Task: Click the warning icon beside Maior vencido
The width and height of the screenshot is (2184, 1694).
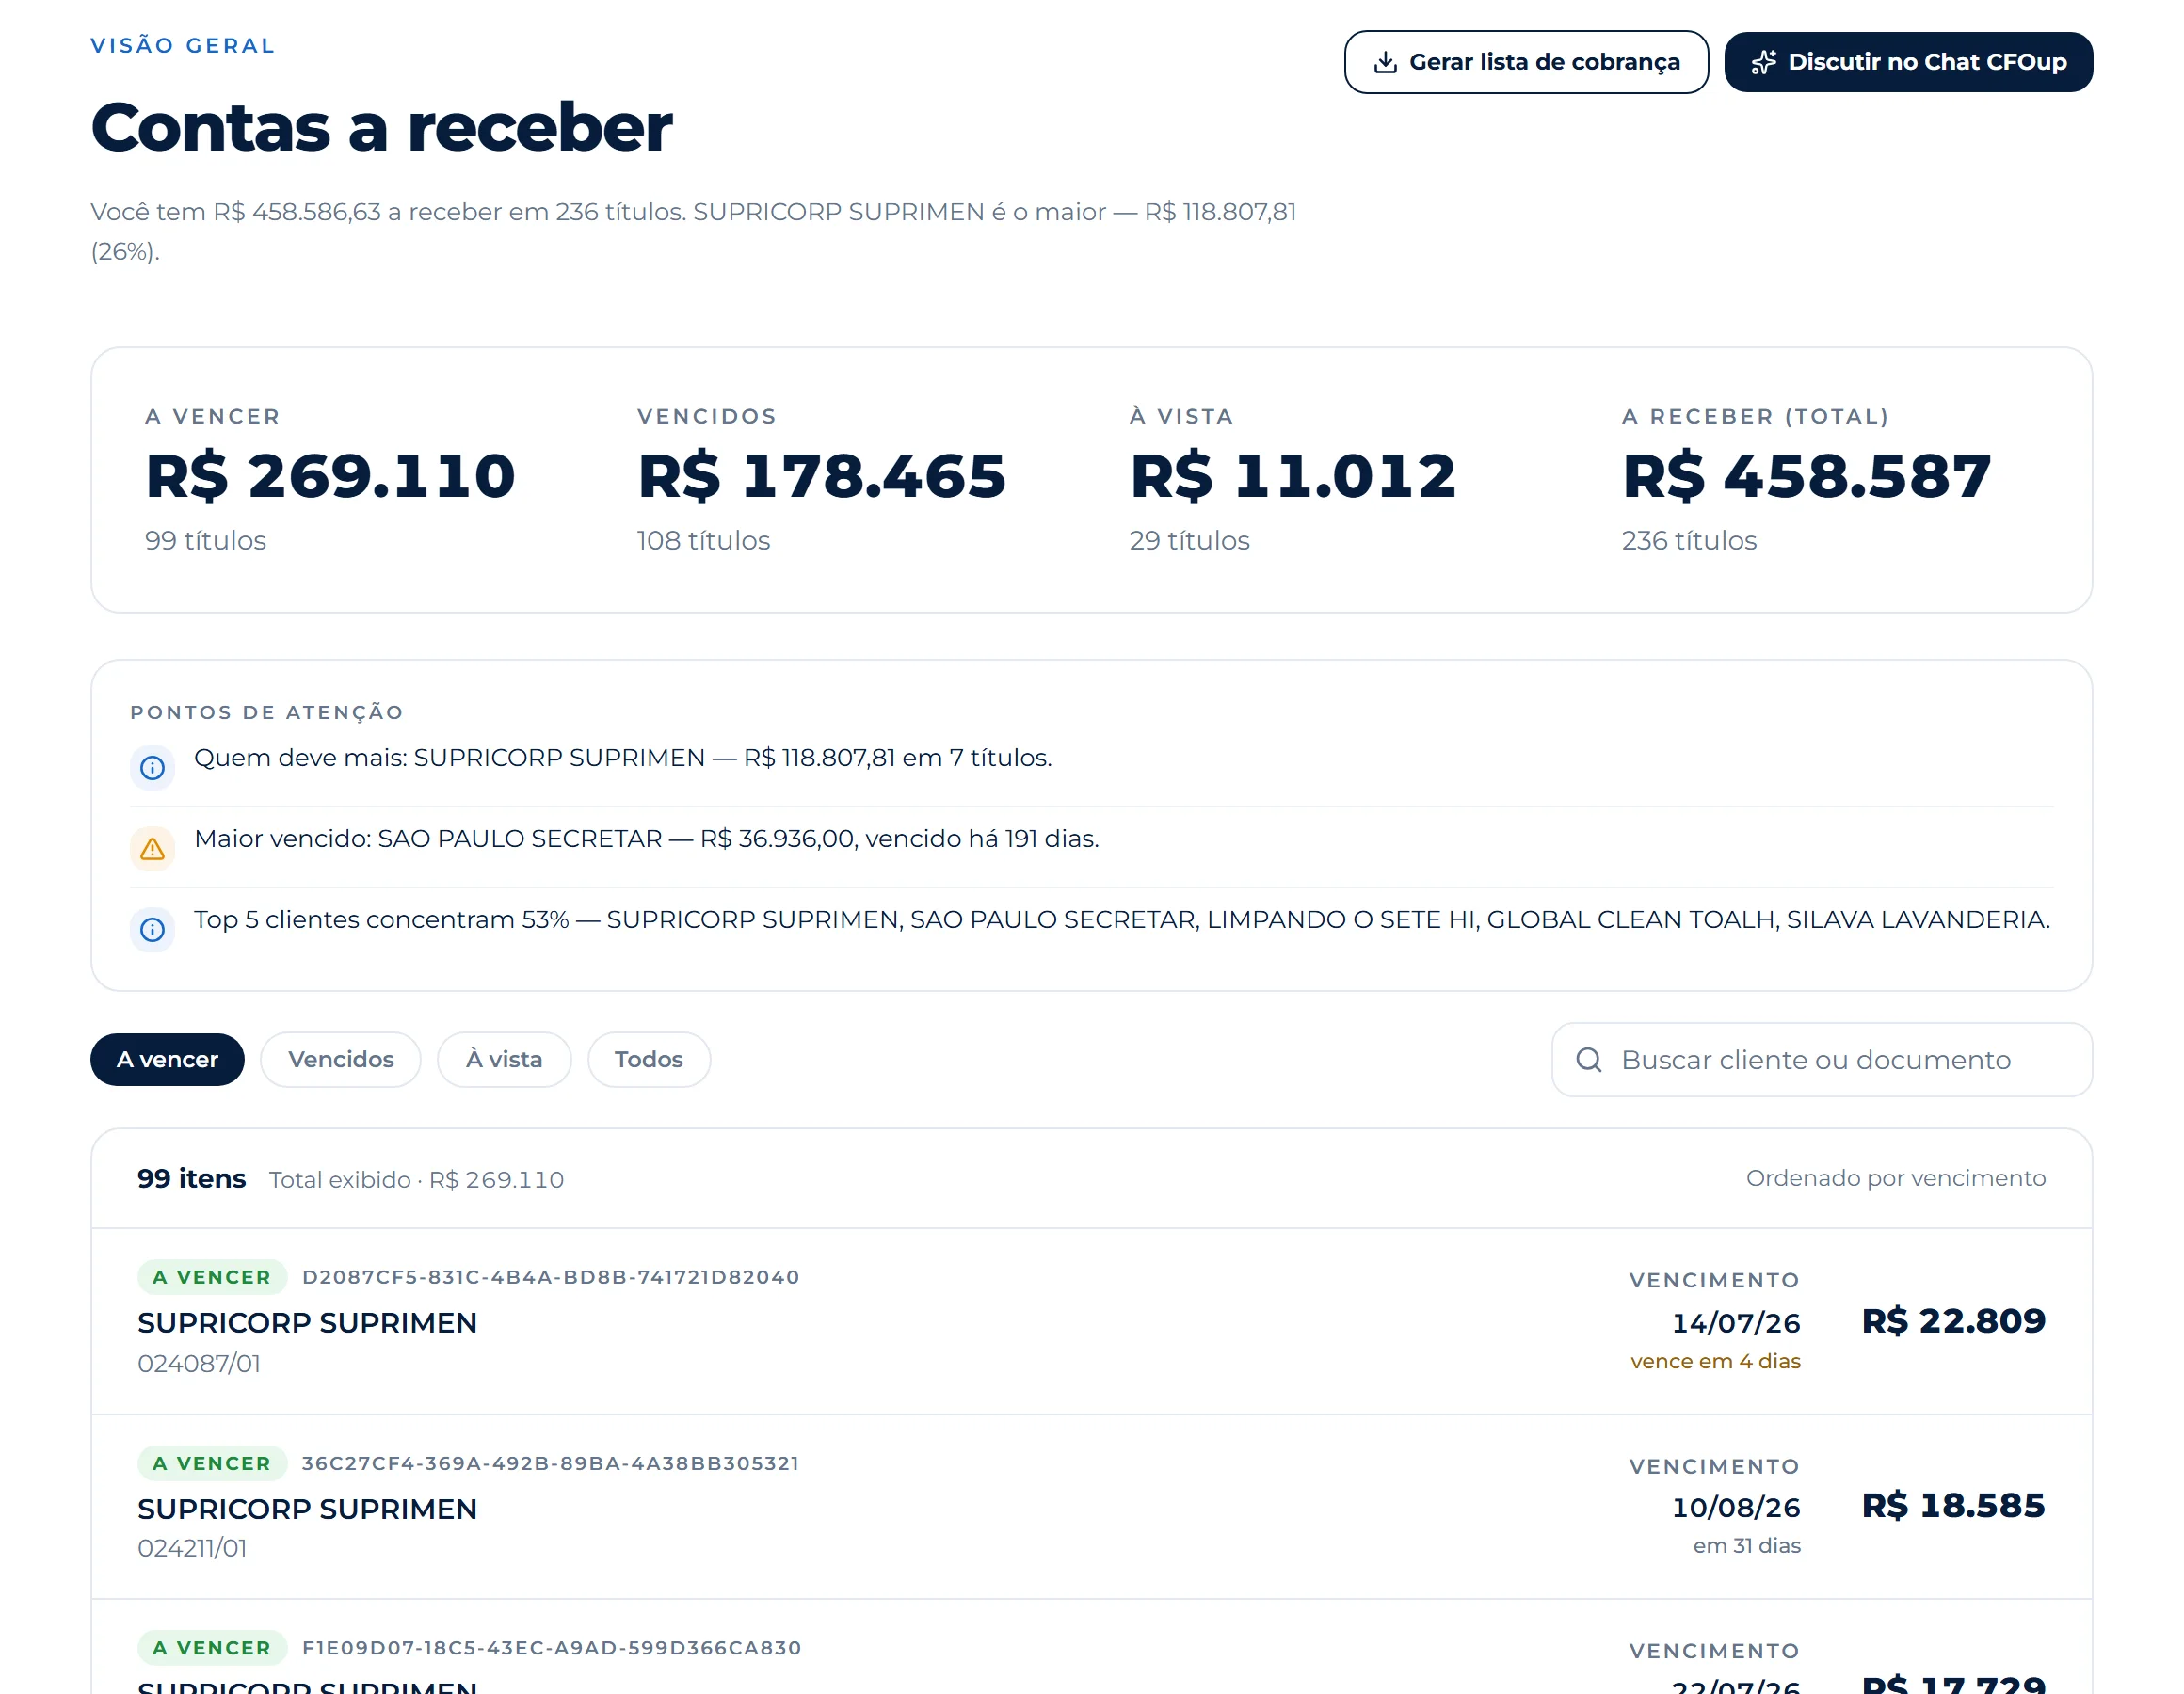Action: coord(152,849)
